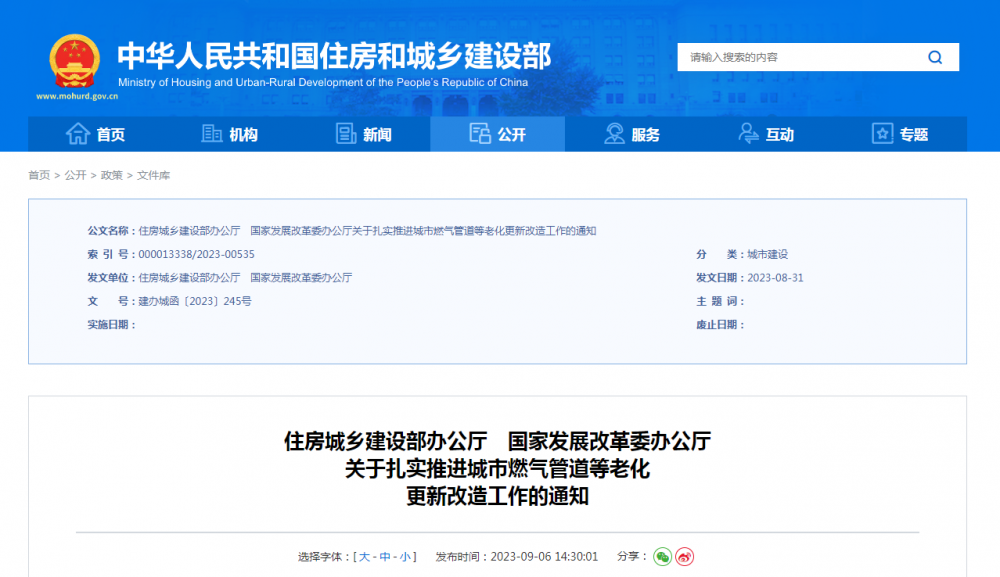Image resolution: width=1000 pixels, height=577 pixels.
Task: Go to 政策 in the breadcrumb
Action: 112,175
